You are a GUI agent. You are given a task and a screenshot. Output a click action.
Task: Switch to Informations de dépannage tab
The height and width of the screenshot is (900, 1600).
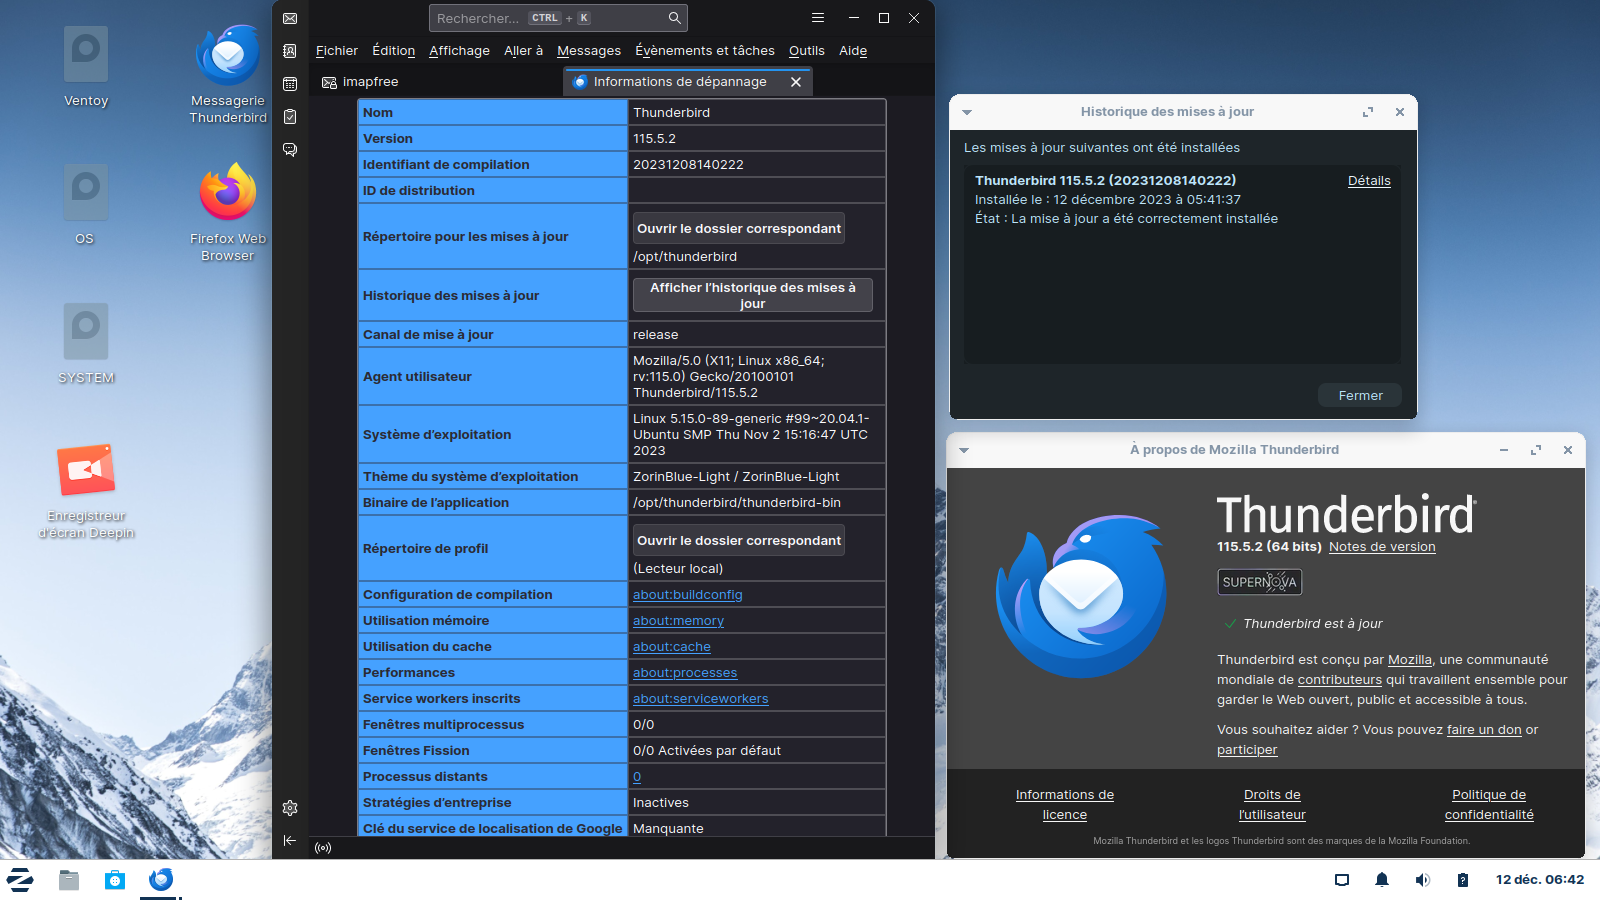(x=680, y=82)
